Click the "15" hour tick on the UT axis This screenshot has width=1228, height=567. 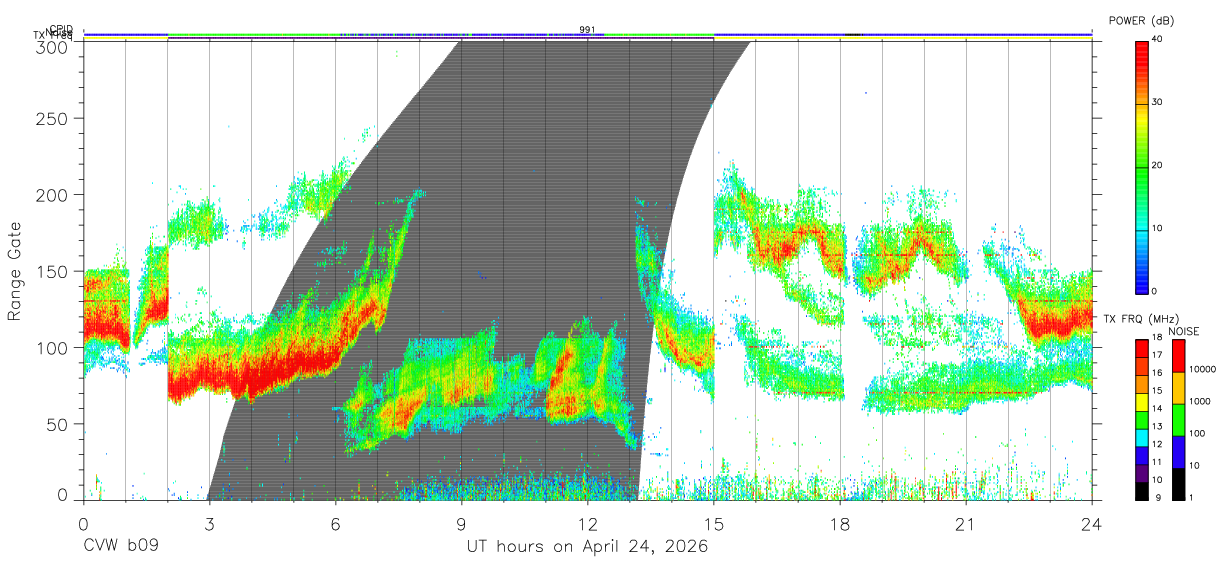click(x=714, y=525)
